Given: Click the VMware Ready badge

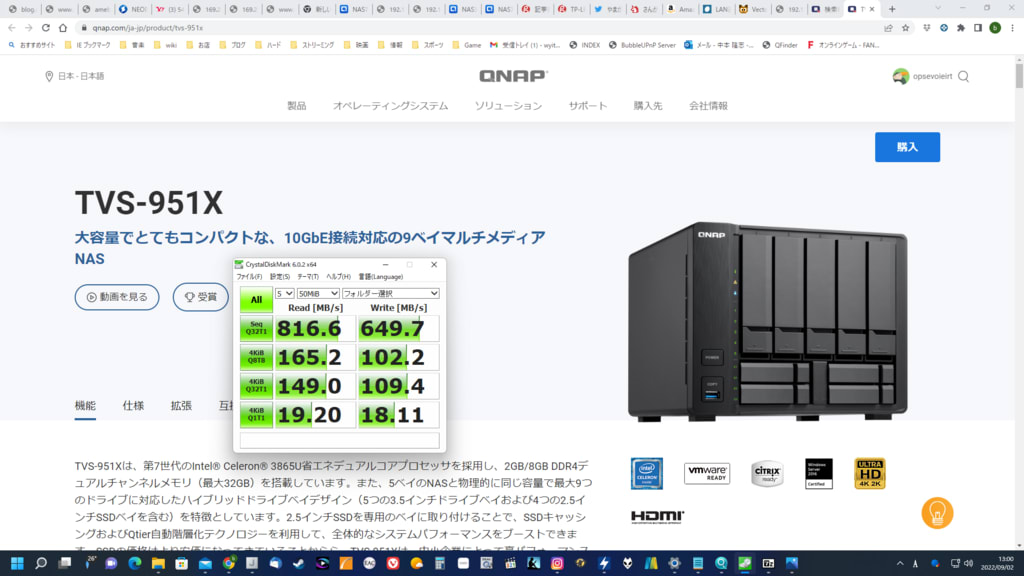Looking at the screenshot, I should pos(707,473).
